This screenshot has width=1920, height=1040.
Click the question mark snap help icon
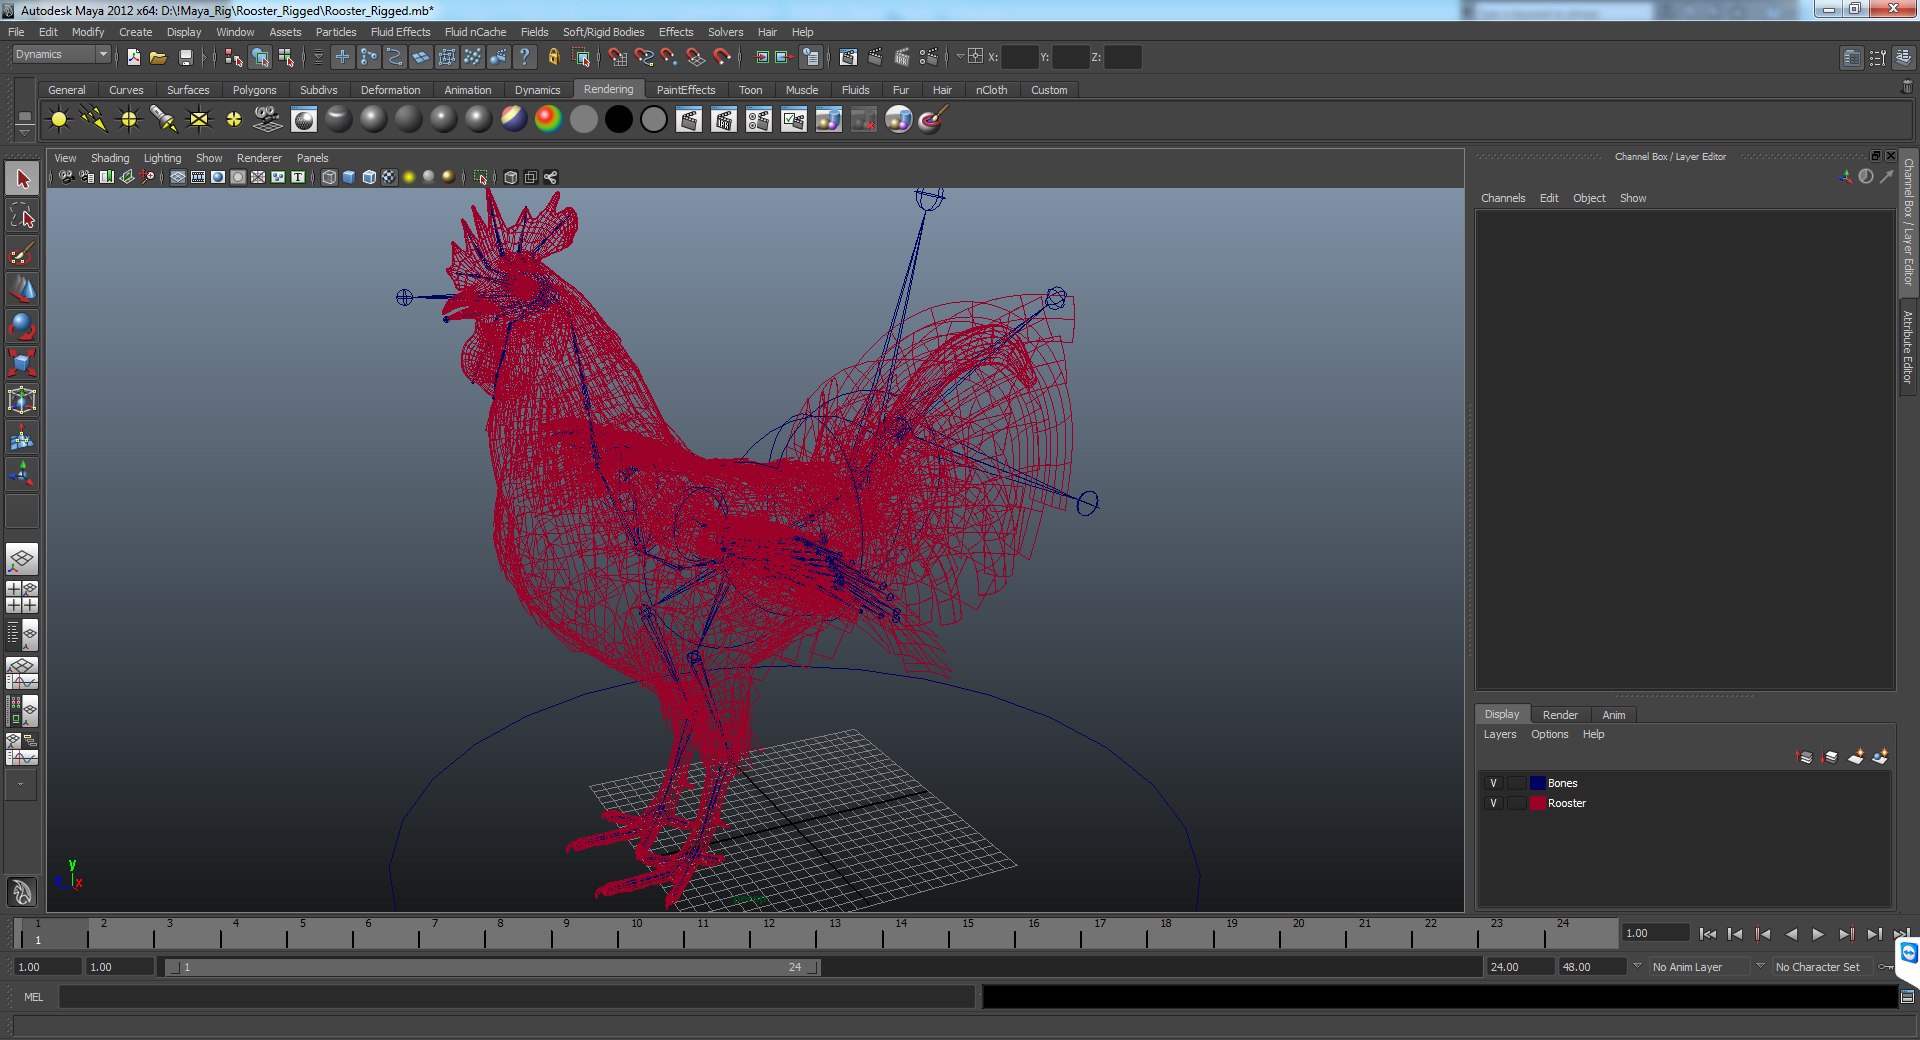tap(525, 57)
